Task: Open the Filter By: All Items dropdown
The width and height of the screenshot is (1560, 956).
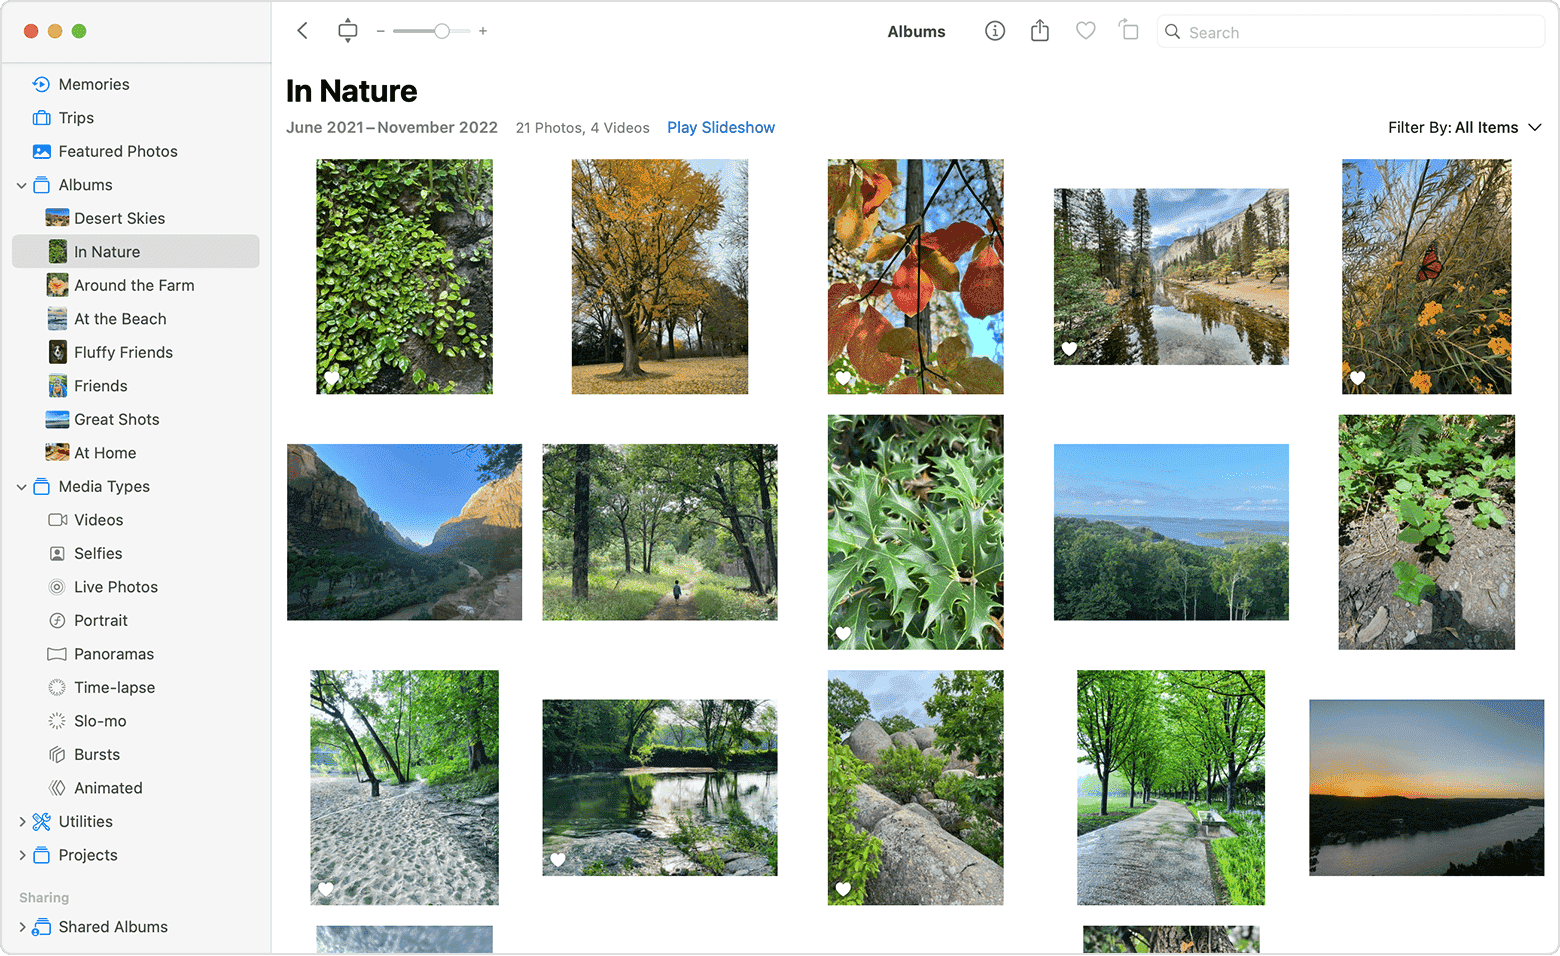Action: (1465, 127)
